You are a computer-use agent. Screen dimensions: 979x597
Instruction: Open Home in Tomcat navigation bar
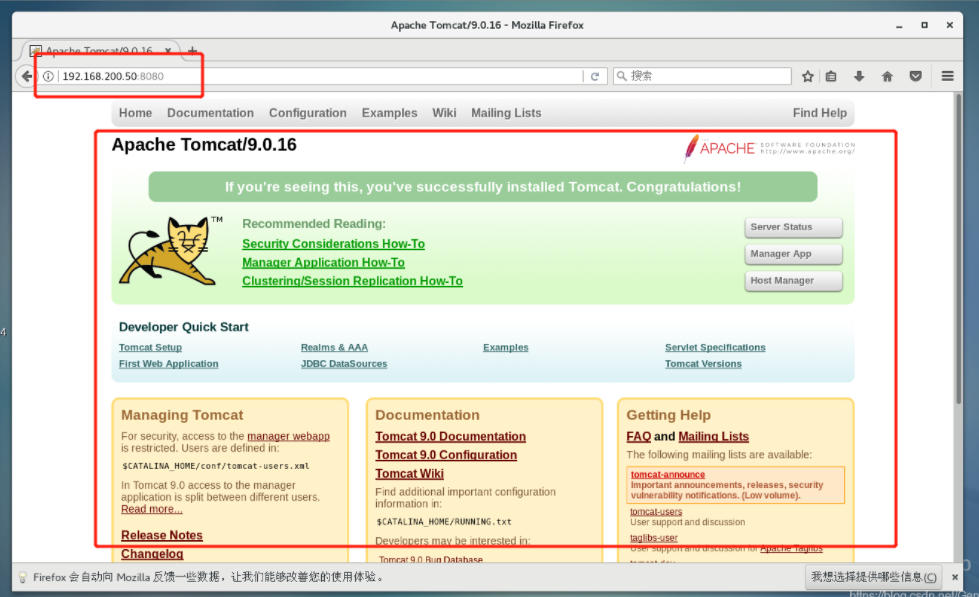(x=135, y=113)
